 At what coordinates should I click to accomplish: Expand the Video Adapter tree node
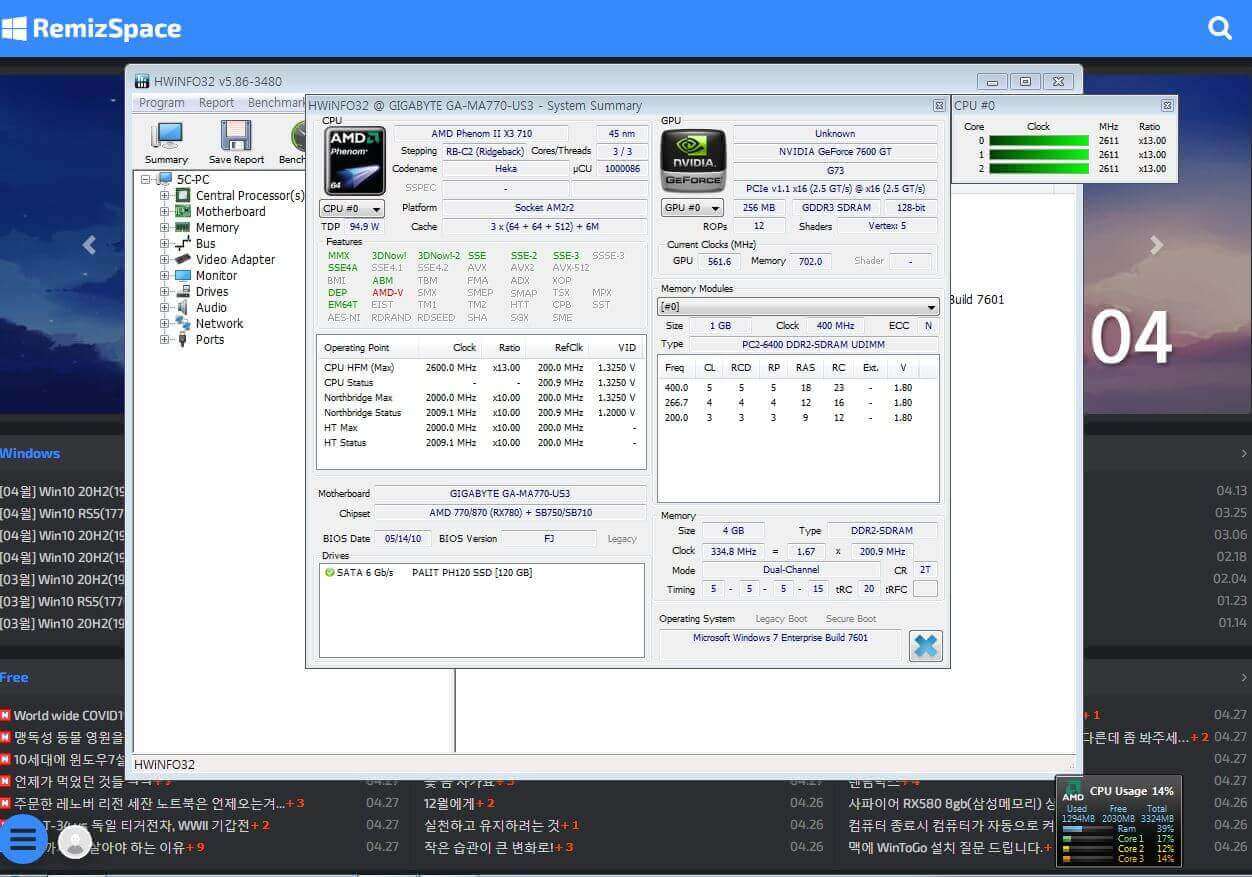pos(165,260)
